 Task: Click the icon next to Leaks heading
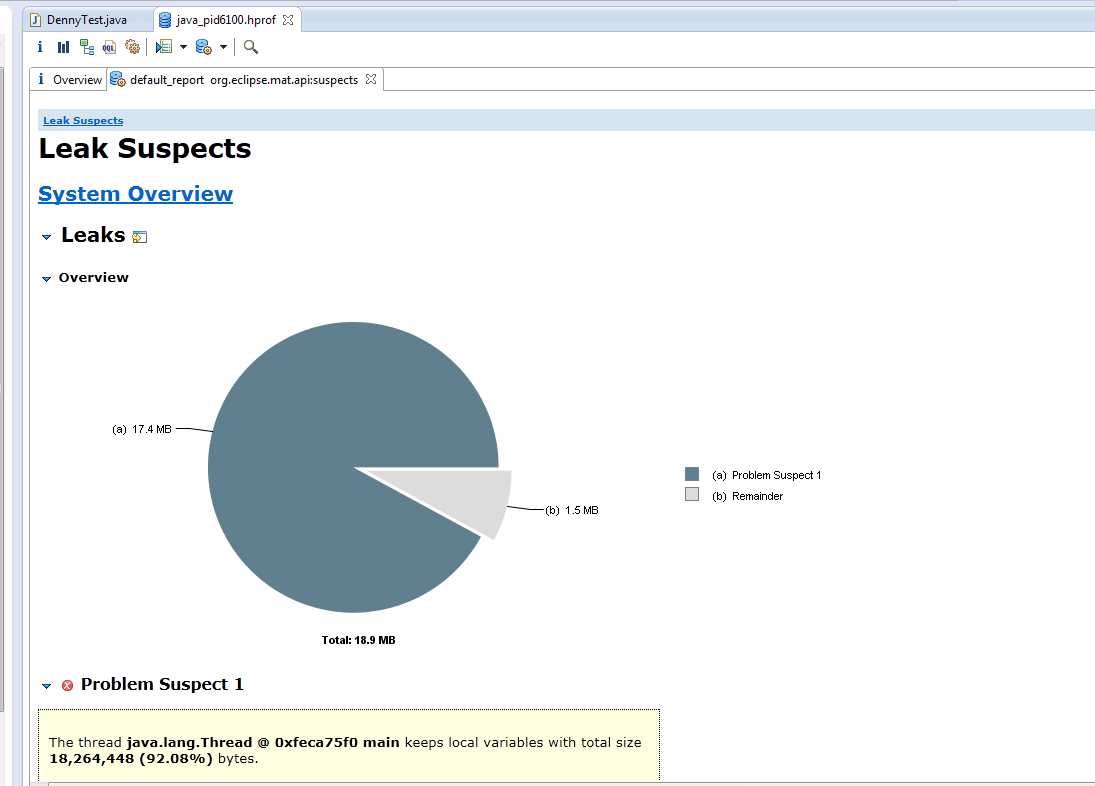coord(140,237)
